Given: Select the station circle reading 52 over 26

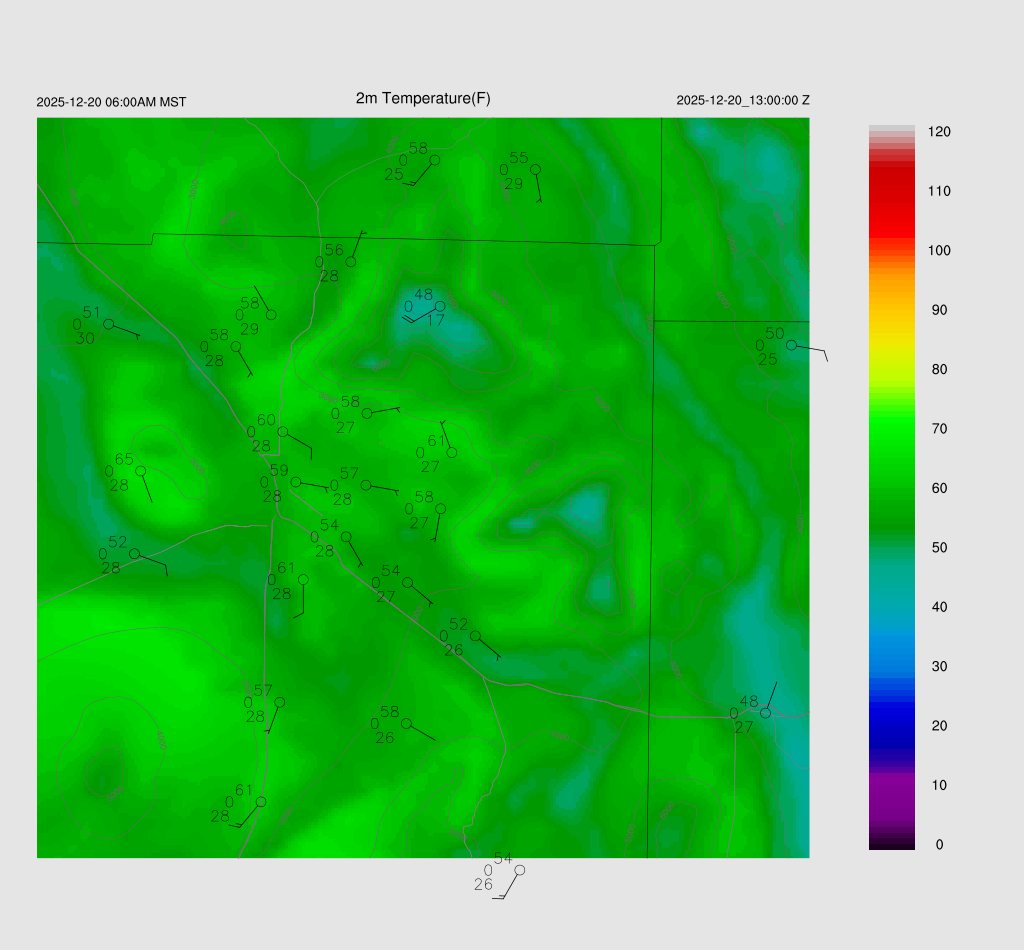Looking at the screenshot, I should pos(476,636).
